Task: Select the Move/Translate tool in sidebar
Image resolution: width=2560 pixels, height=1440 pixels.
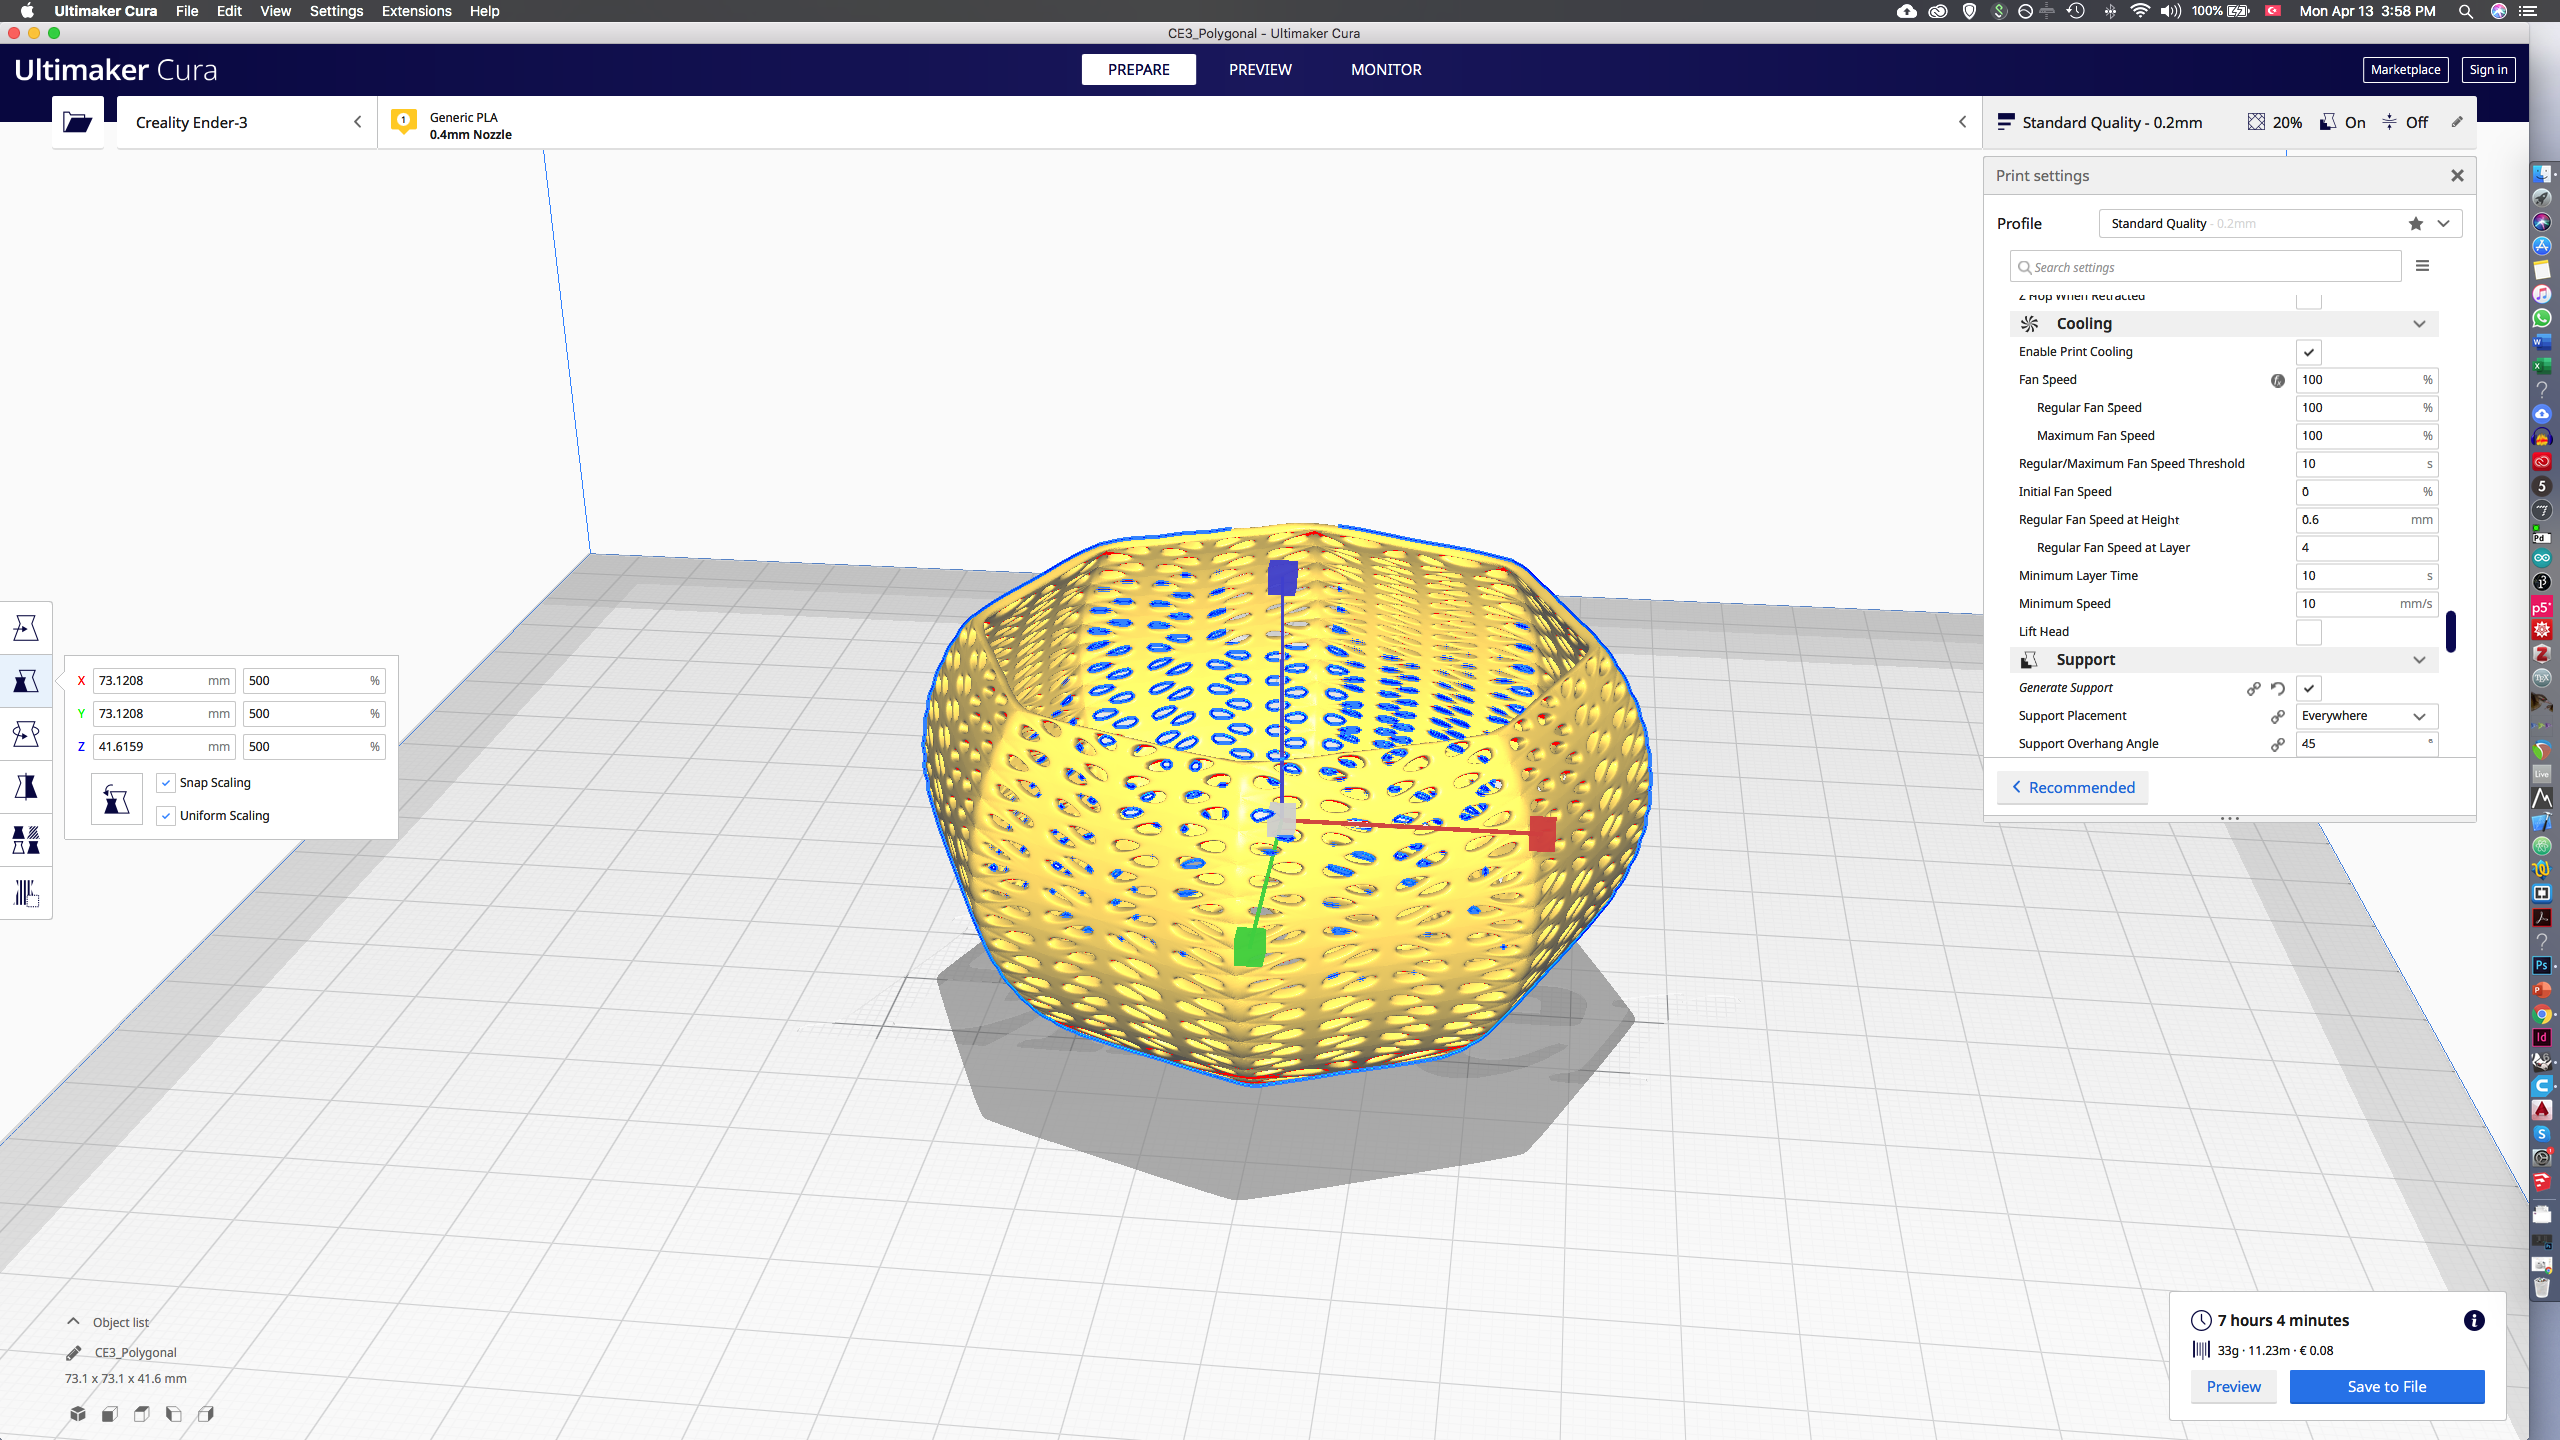Action: [26, 628]
